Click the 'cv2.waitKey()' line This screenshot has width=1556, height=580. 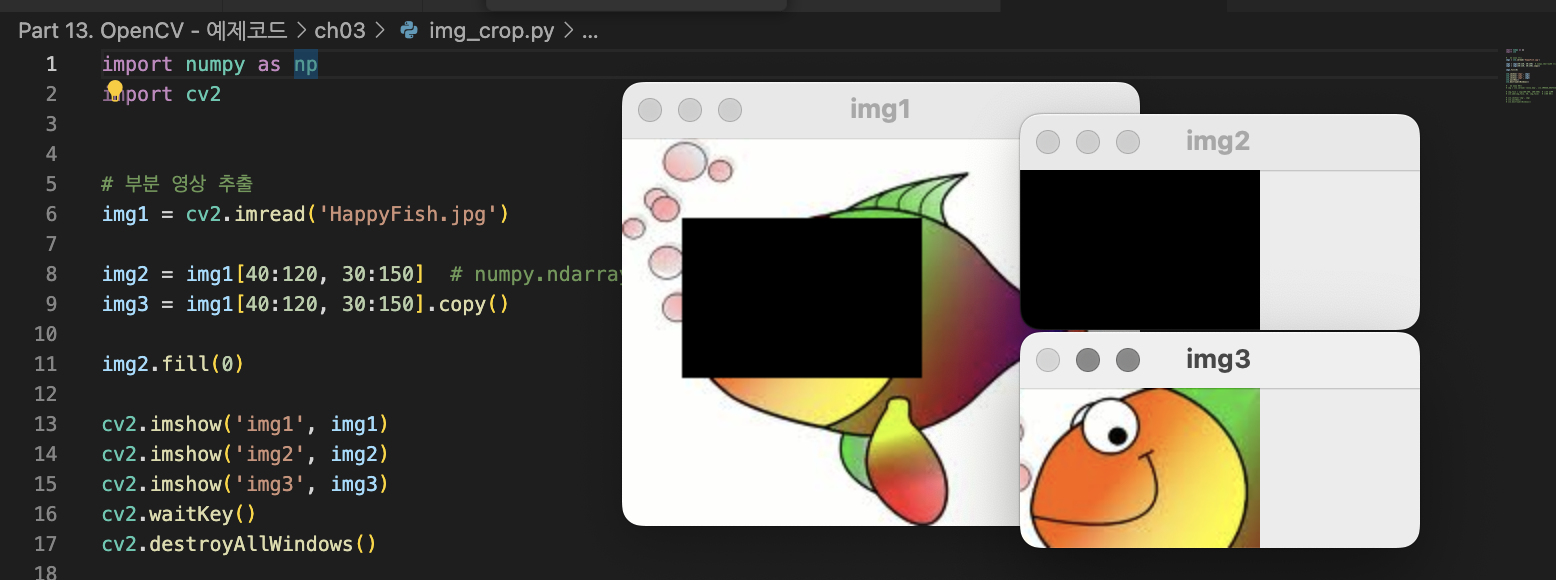tap(179, 514)
